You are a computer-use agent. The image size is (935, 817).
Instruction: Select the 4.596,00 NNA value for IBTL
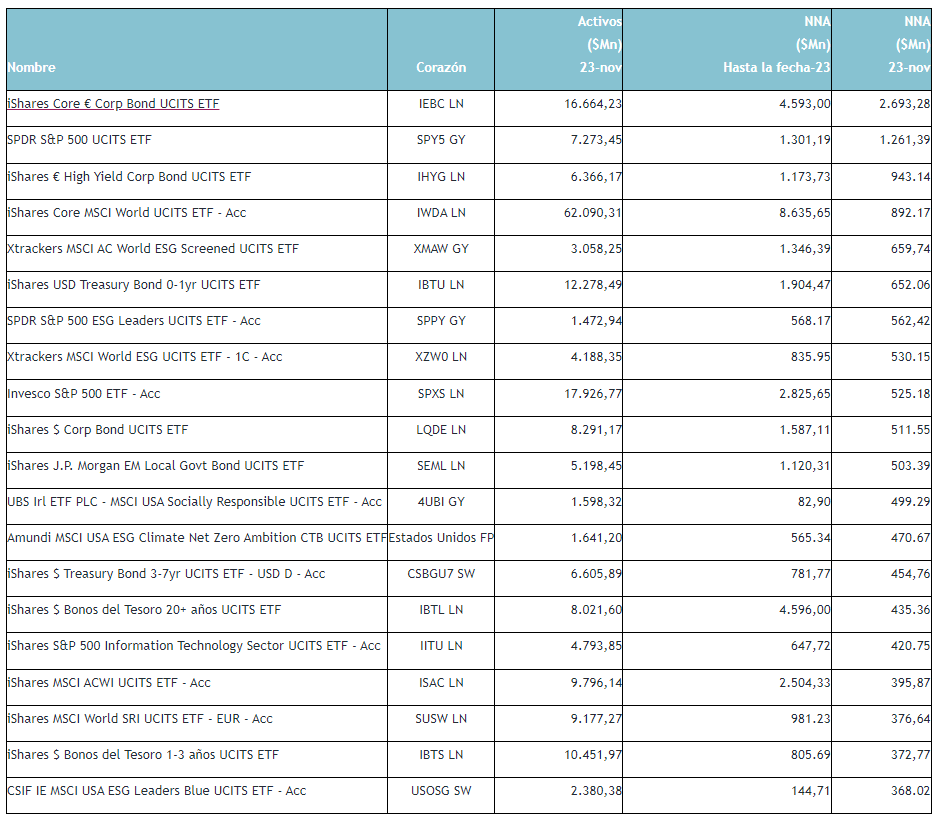pyautogui.click(x=804, y=610)
